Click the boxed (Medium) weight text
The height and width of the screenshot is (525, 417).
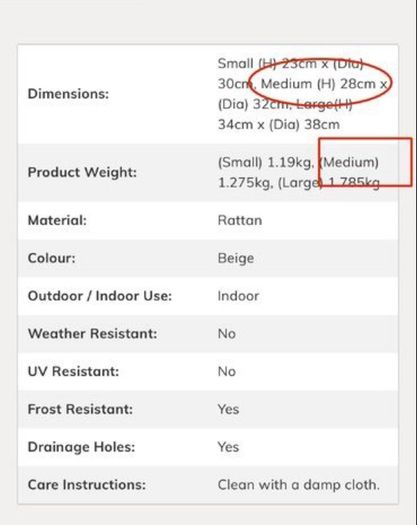(349, 162)
